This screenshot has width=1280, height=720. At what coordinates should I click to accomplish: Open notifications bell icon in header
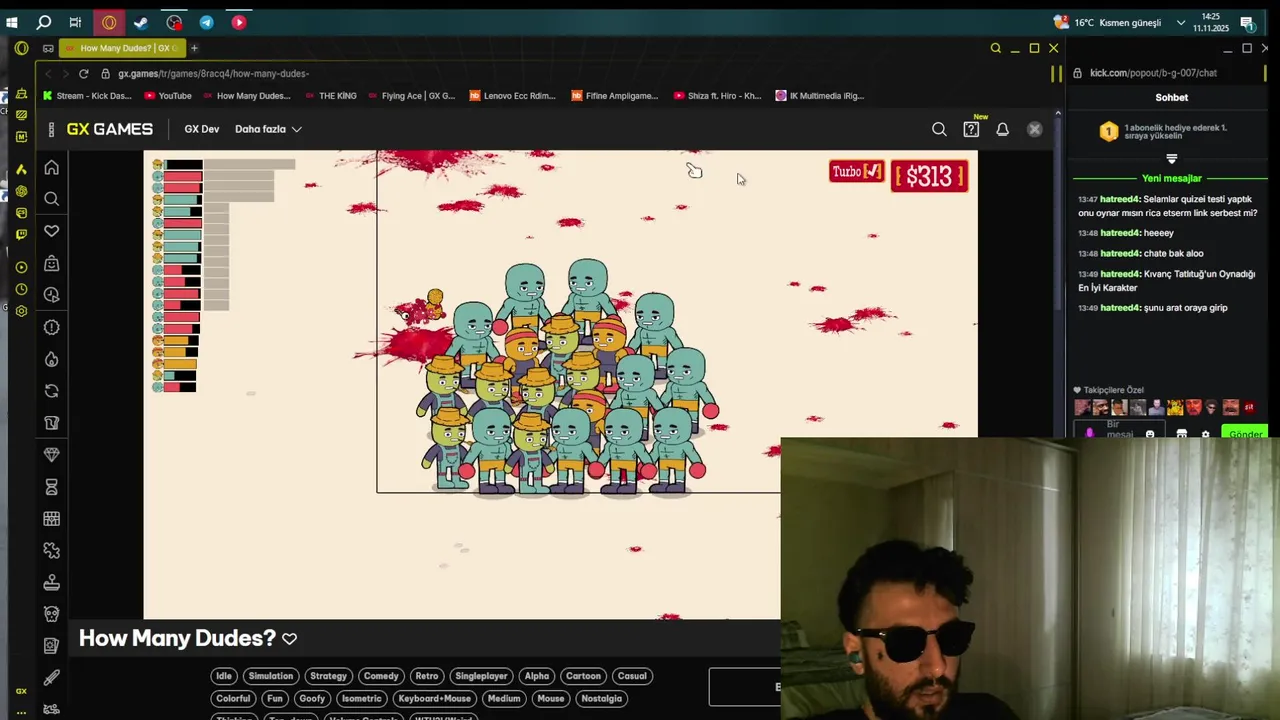[1002, 129]
